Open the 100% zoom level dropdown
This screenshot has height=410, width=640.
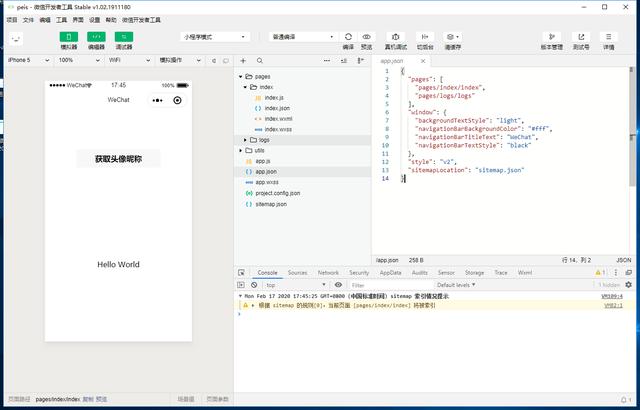[79, 60]
